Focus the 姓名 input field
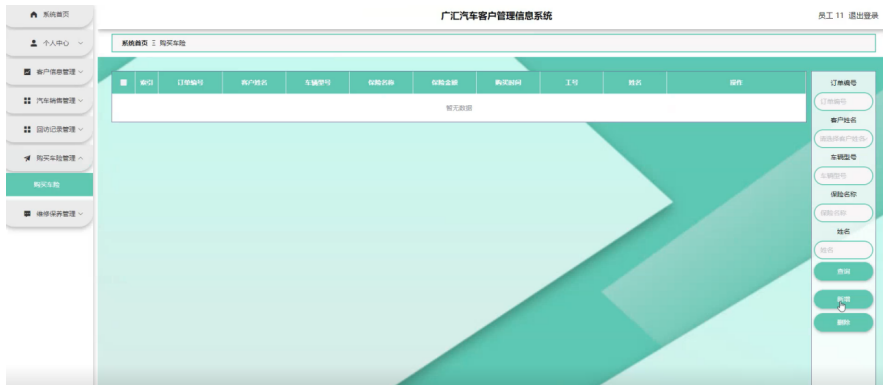The width and height of the screenshot is (885, 385). tap(843, 250)
